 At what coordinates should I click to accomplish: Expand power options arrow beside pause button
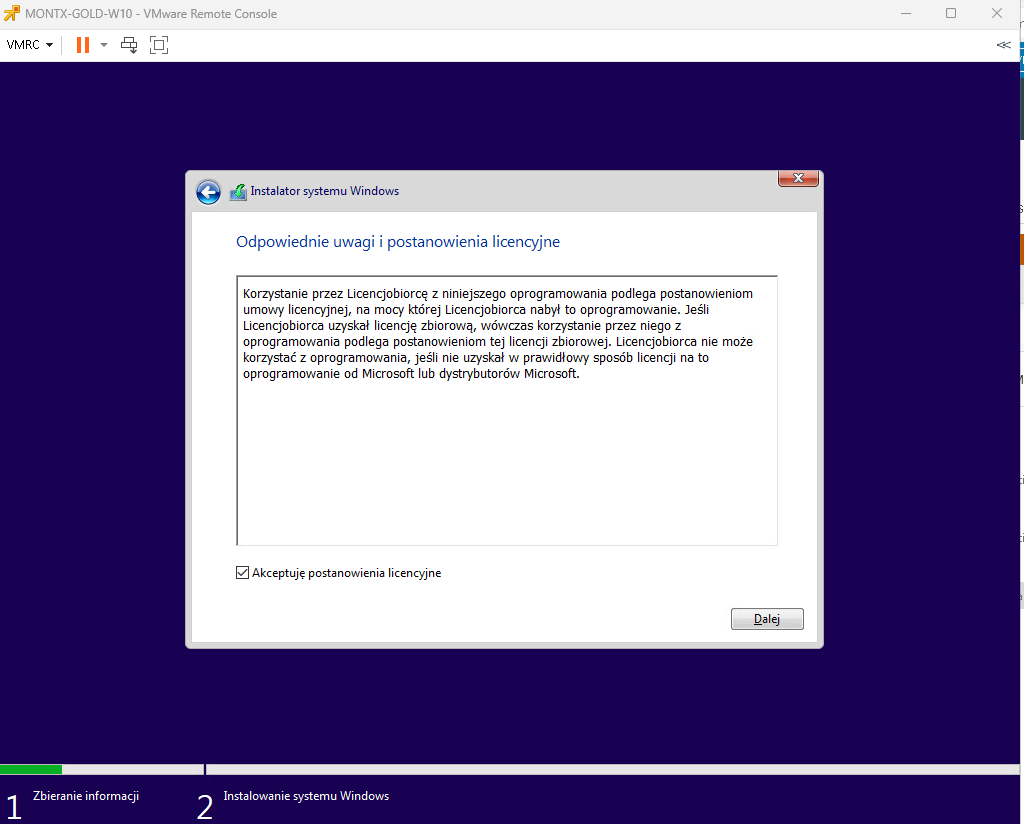click(104, 45)
